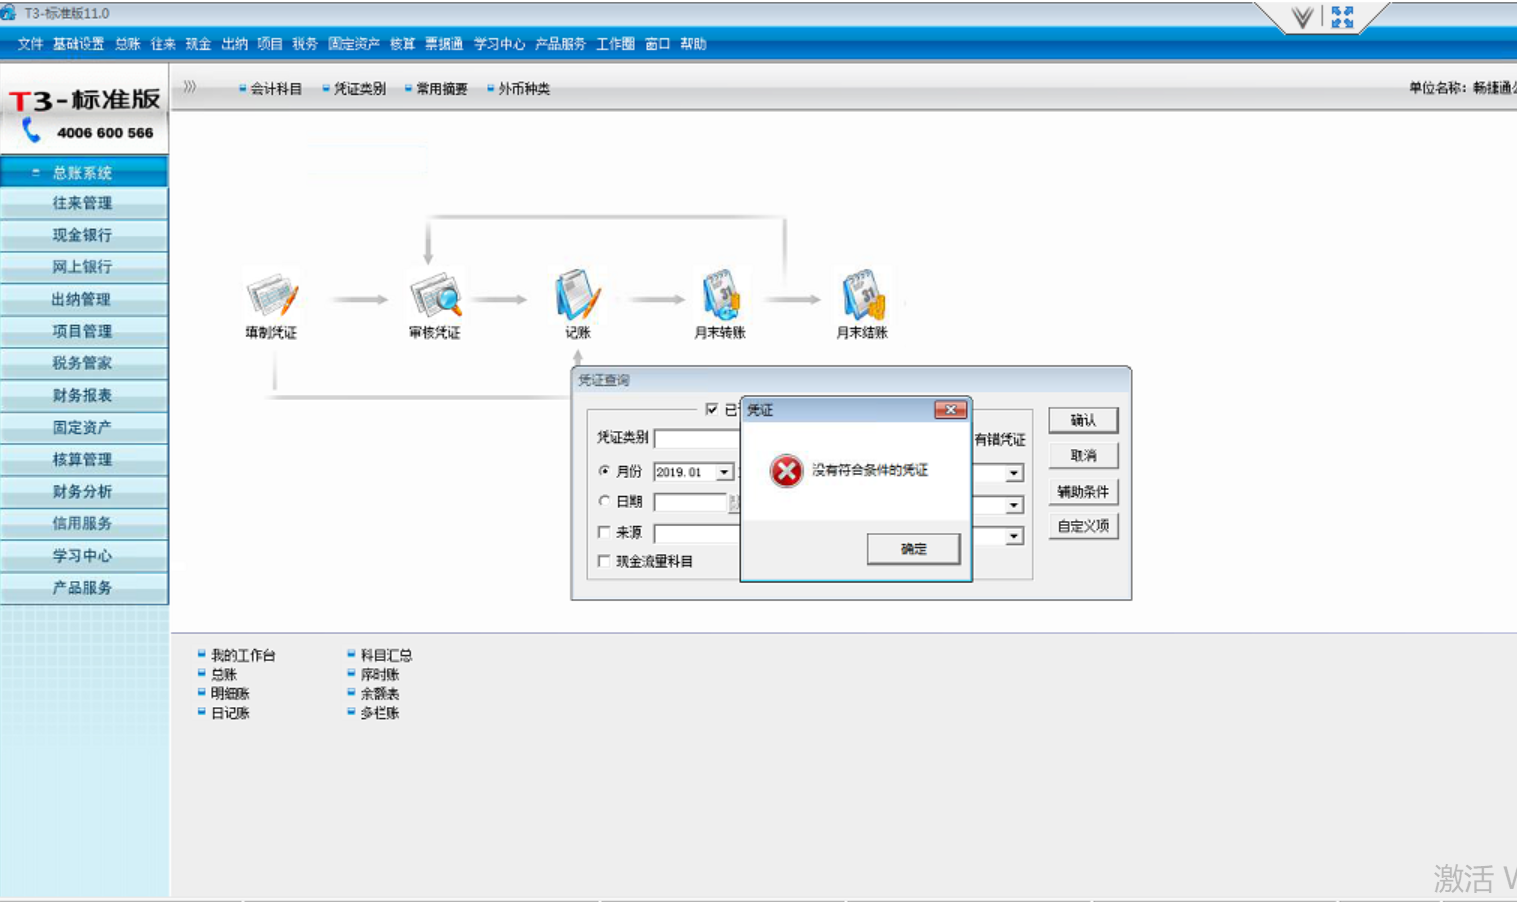The image size is (1517, 902).
Task: Select 税务管家 in sidebar
Action: (x=84, y=363)
